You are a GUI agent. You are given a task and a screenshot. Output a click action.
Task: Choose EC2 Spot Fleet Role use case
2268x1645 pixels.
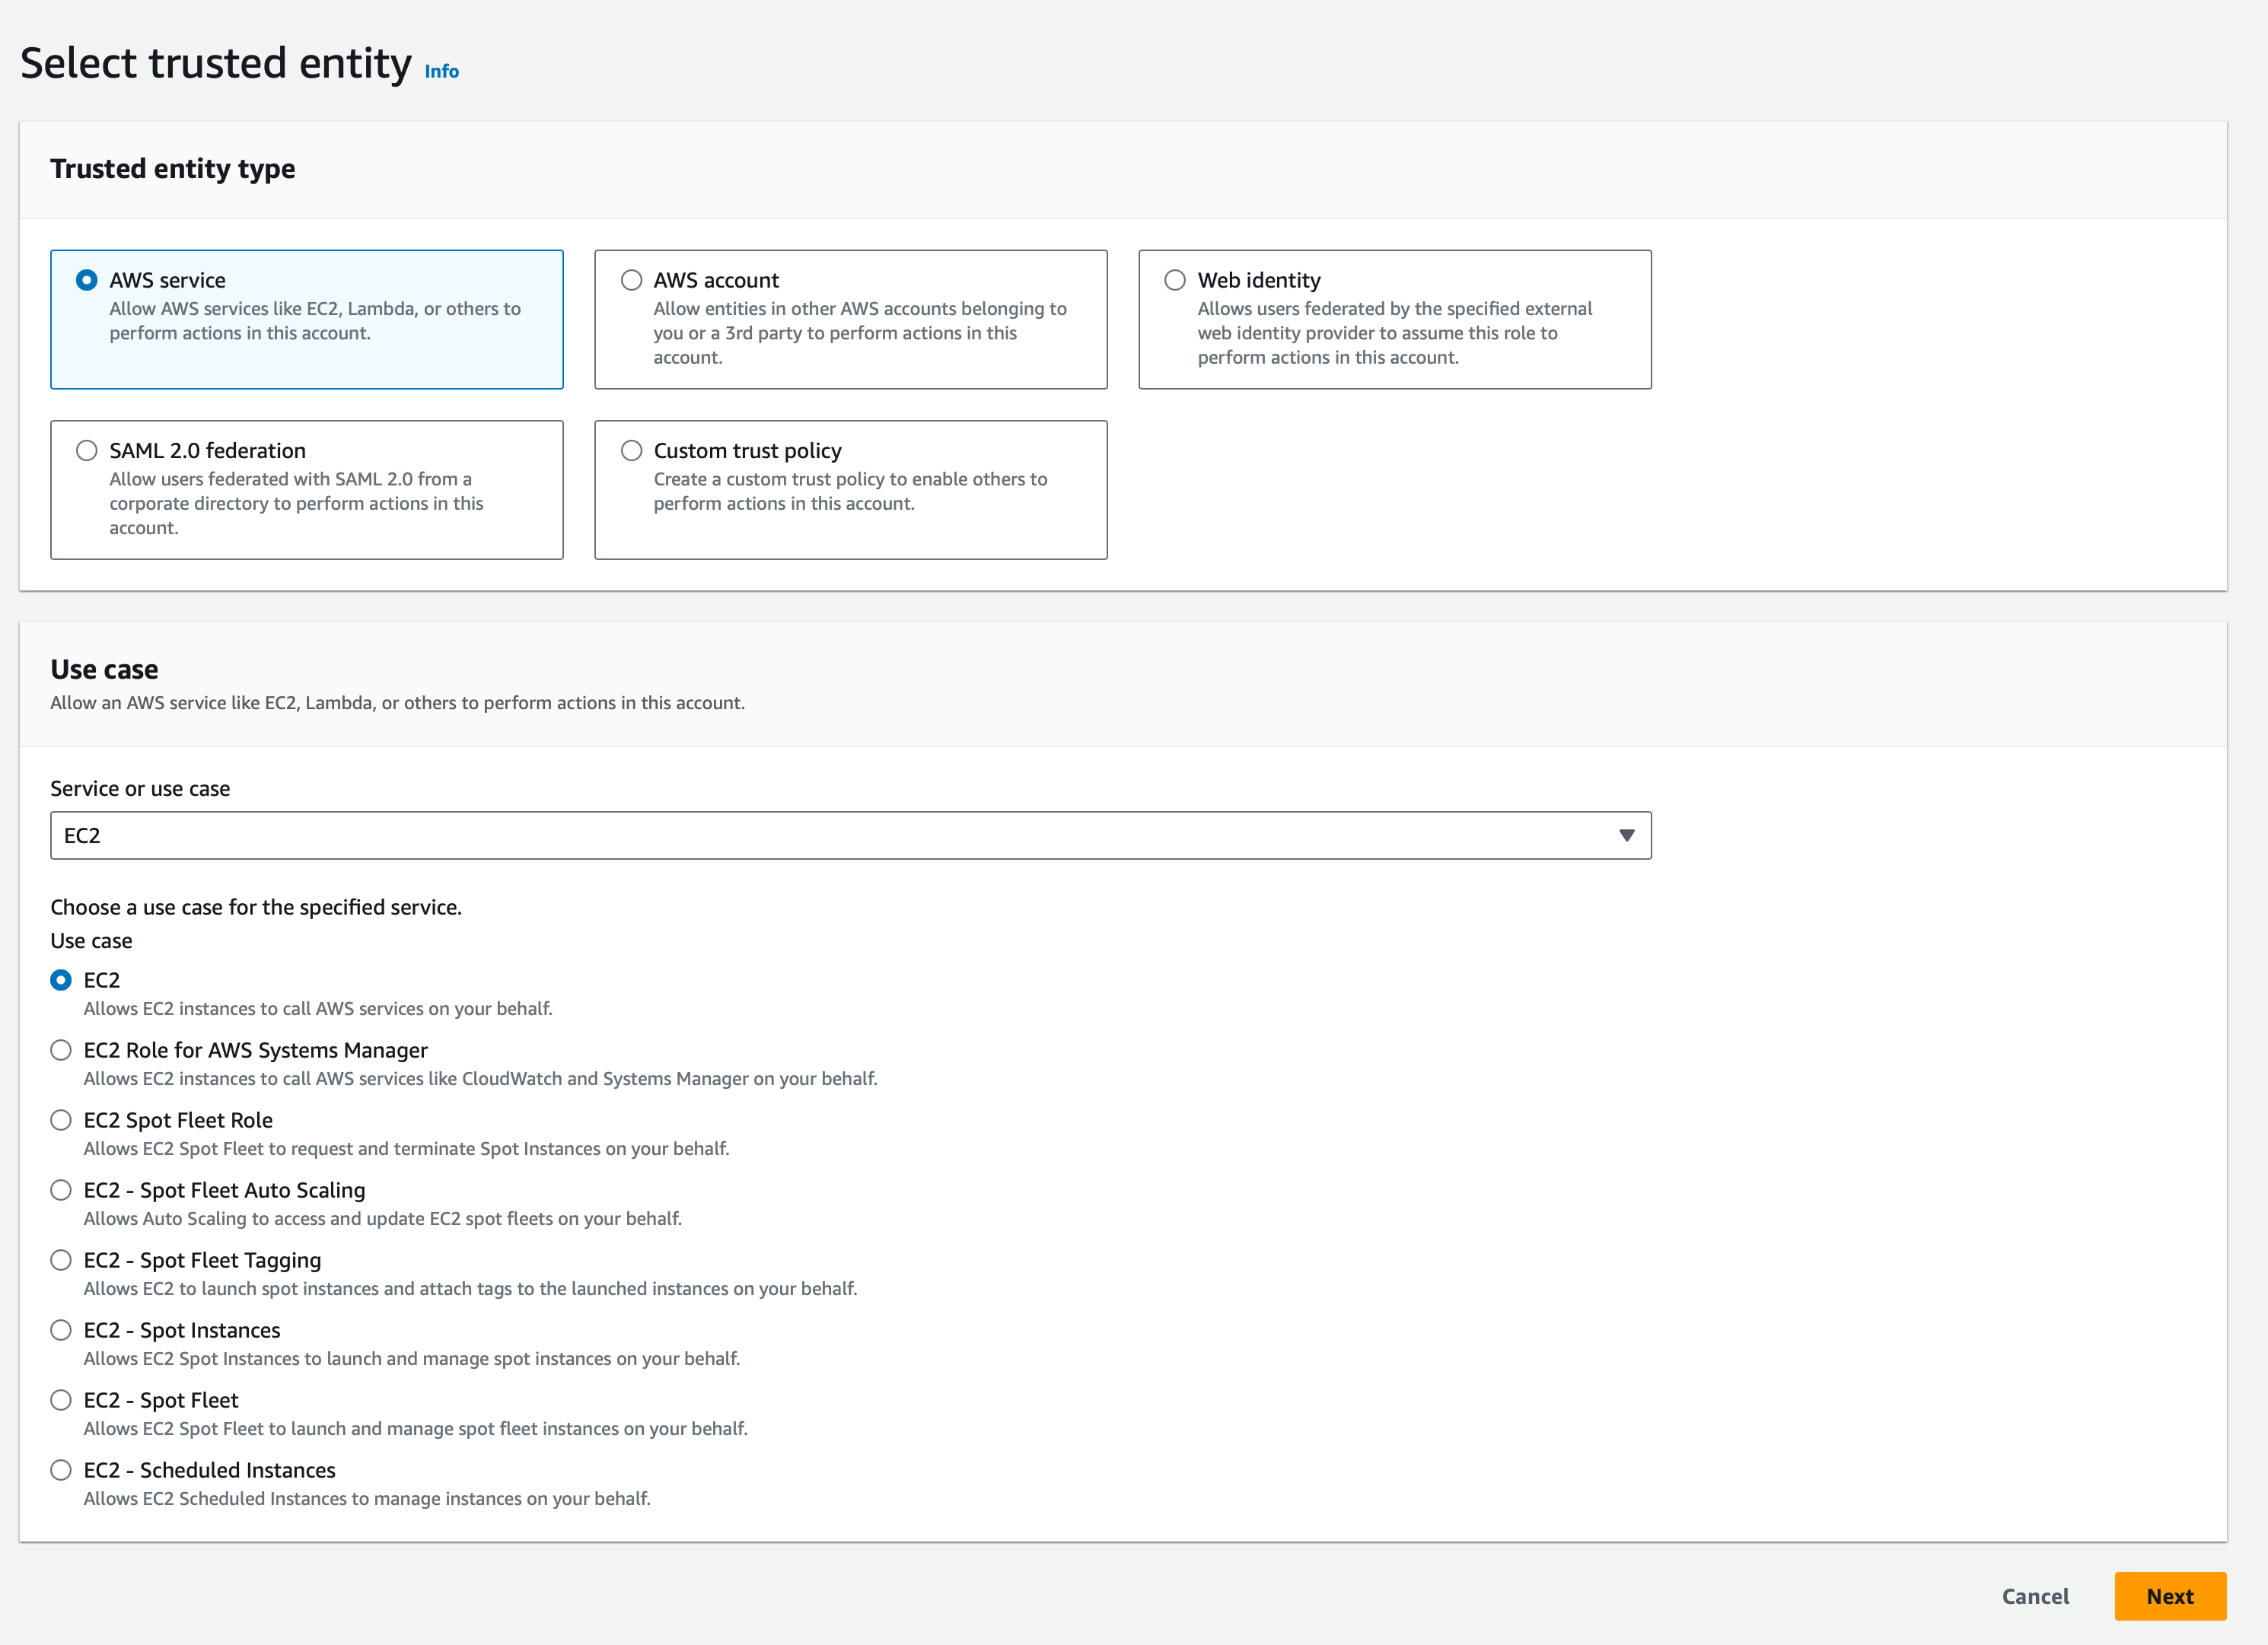(x=61, y=1120)
